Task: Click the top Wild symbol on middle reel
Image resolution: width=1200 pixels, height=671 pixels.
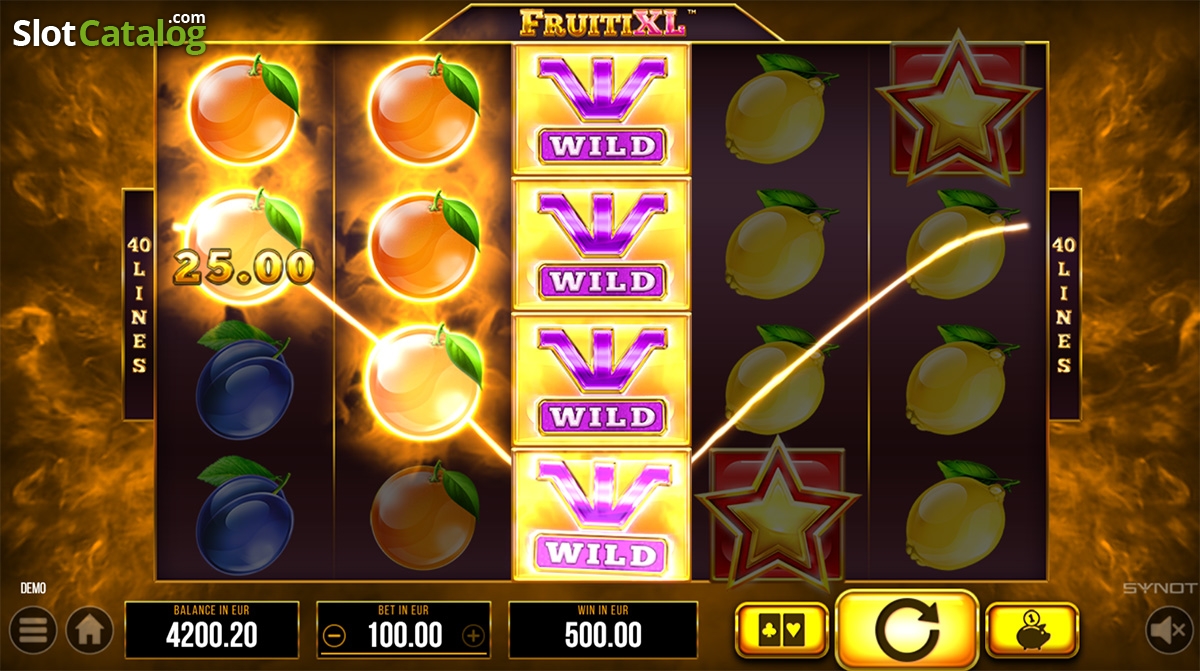Action: (602, 109)
